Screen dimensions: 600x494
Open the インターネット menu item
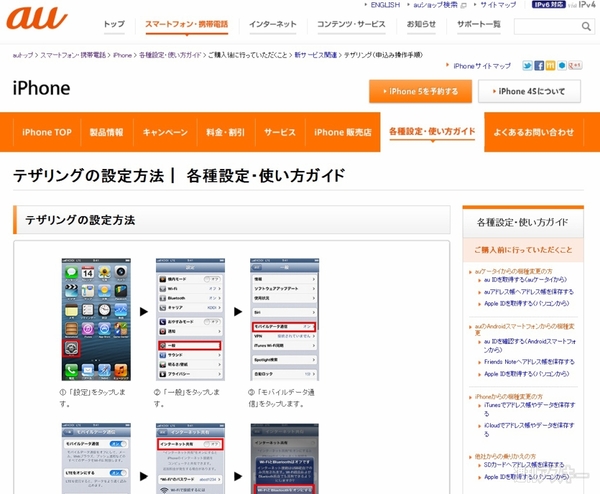(272, 24)
